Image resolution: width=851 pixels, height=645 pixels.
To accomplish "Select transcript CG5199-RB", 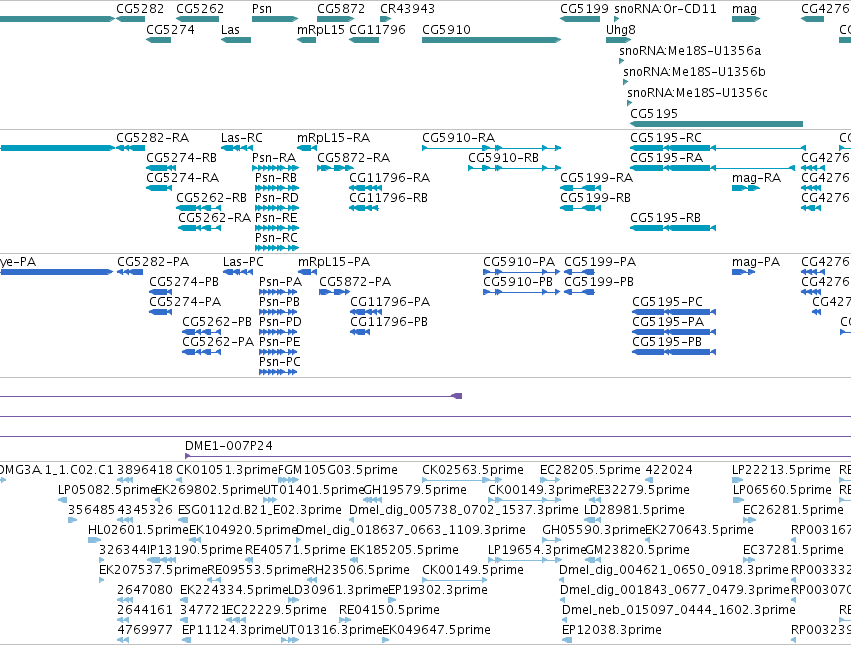I will click(x=580, y=207).
